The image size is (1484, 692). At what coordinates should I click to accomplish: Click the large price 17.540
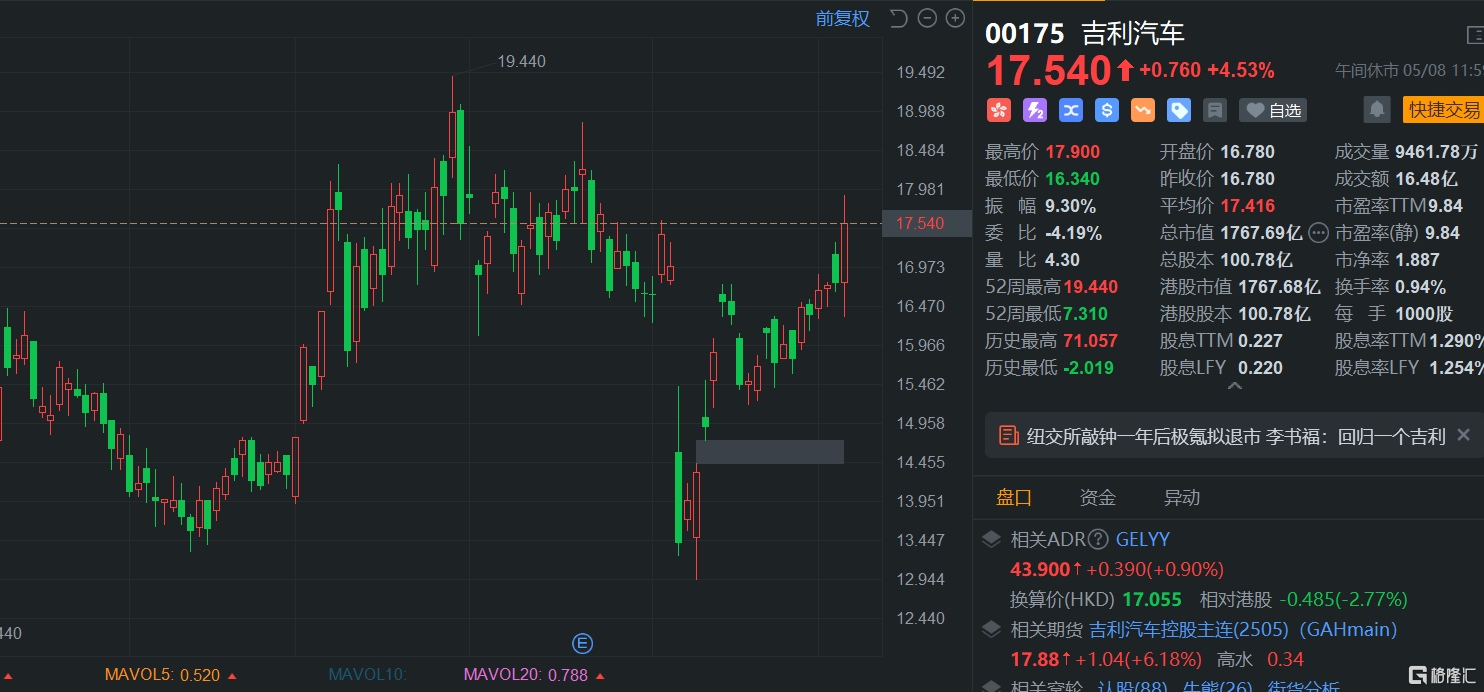pos(1049,71)
